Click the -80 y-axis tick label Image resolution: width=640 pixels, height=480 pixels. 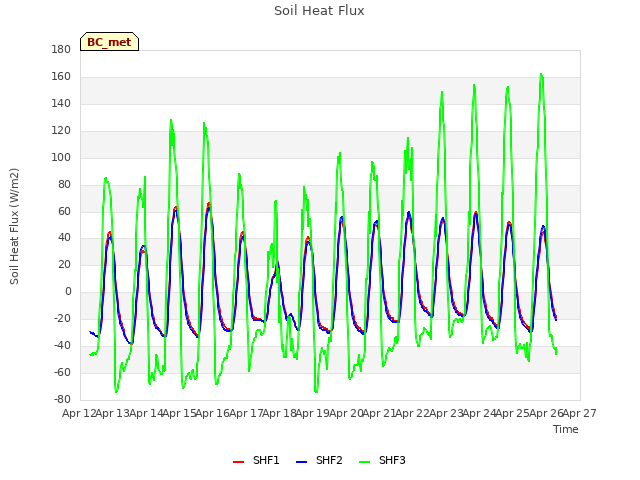(62, 399)
